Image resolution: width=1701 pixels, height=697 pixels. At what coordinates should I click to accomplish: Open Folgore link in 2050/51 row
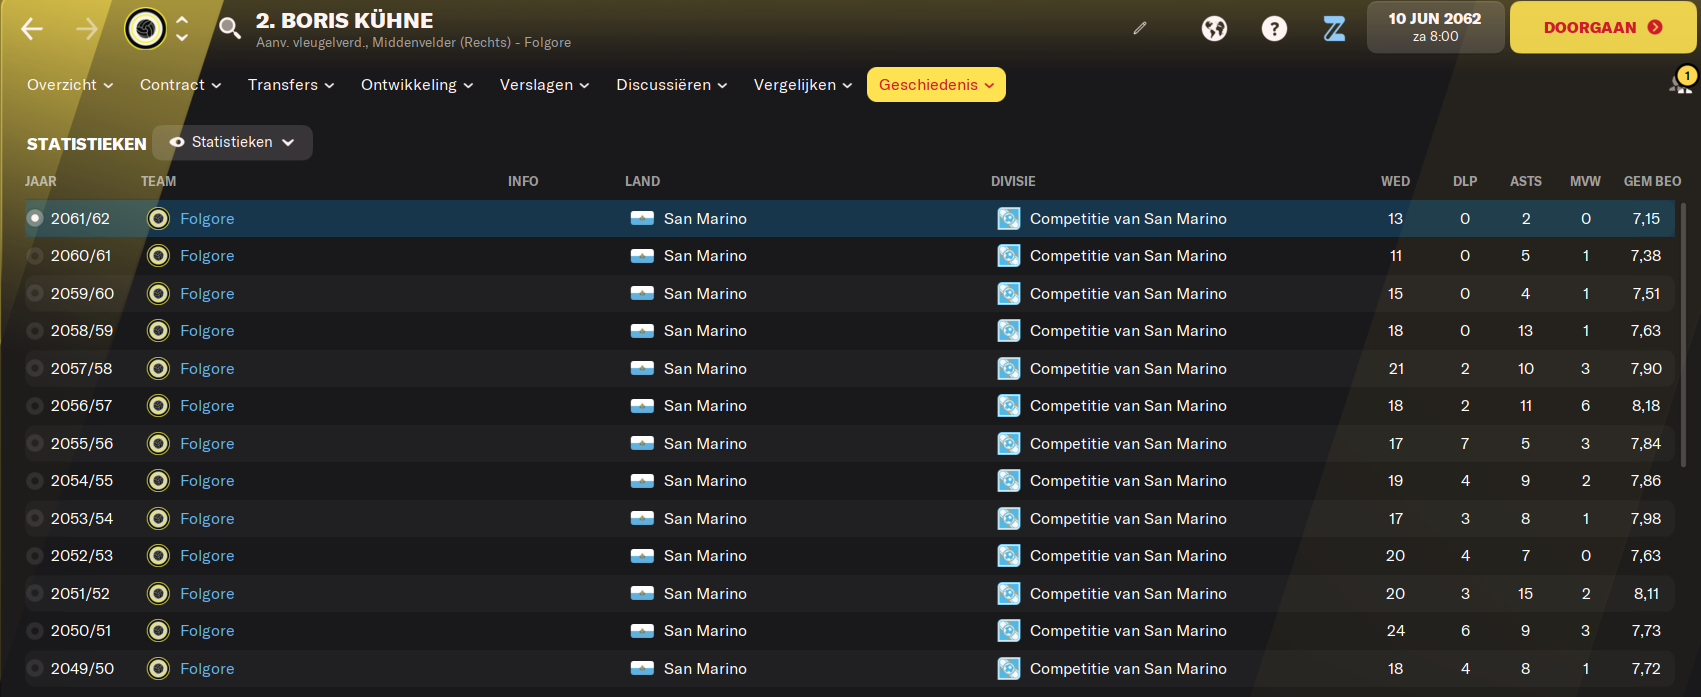pyautogui.click(x=207, y=630)
